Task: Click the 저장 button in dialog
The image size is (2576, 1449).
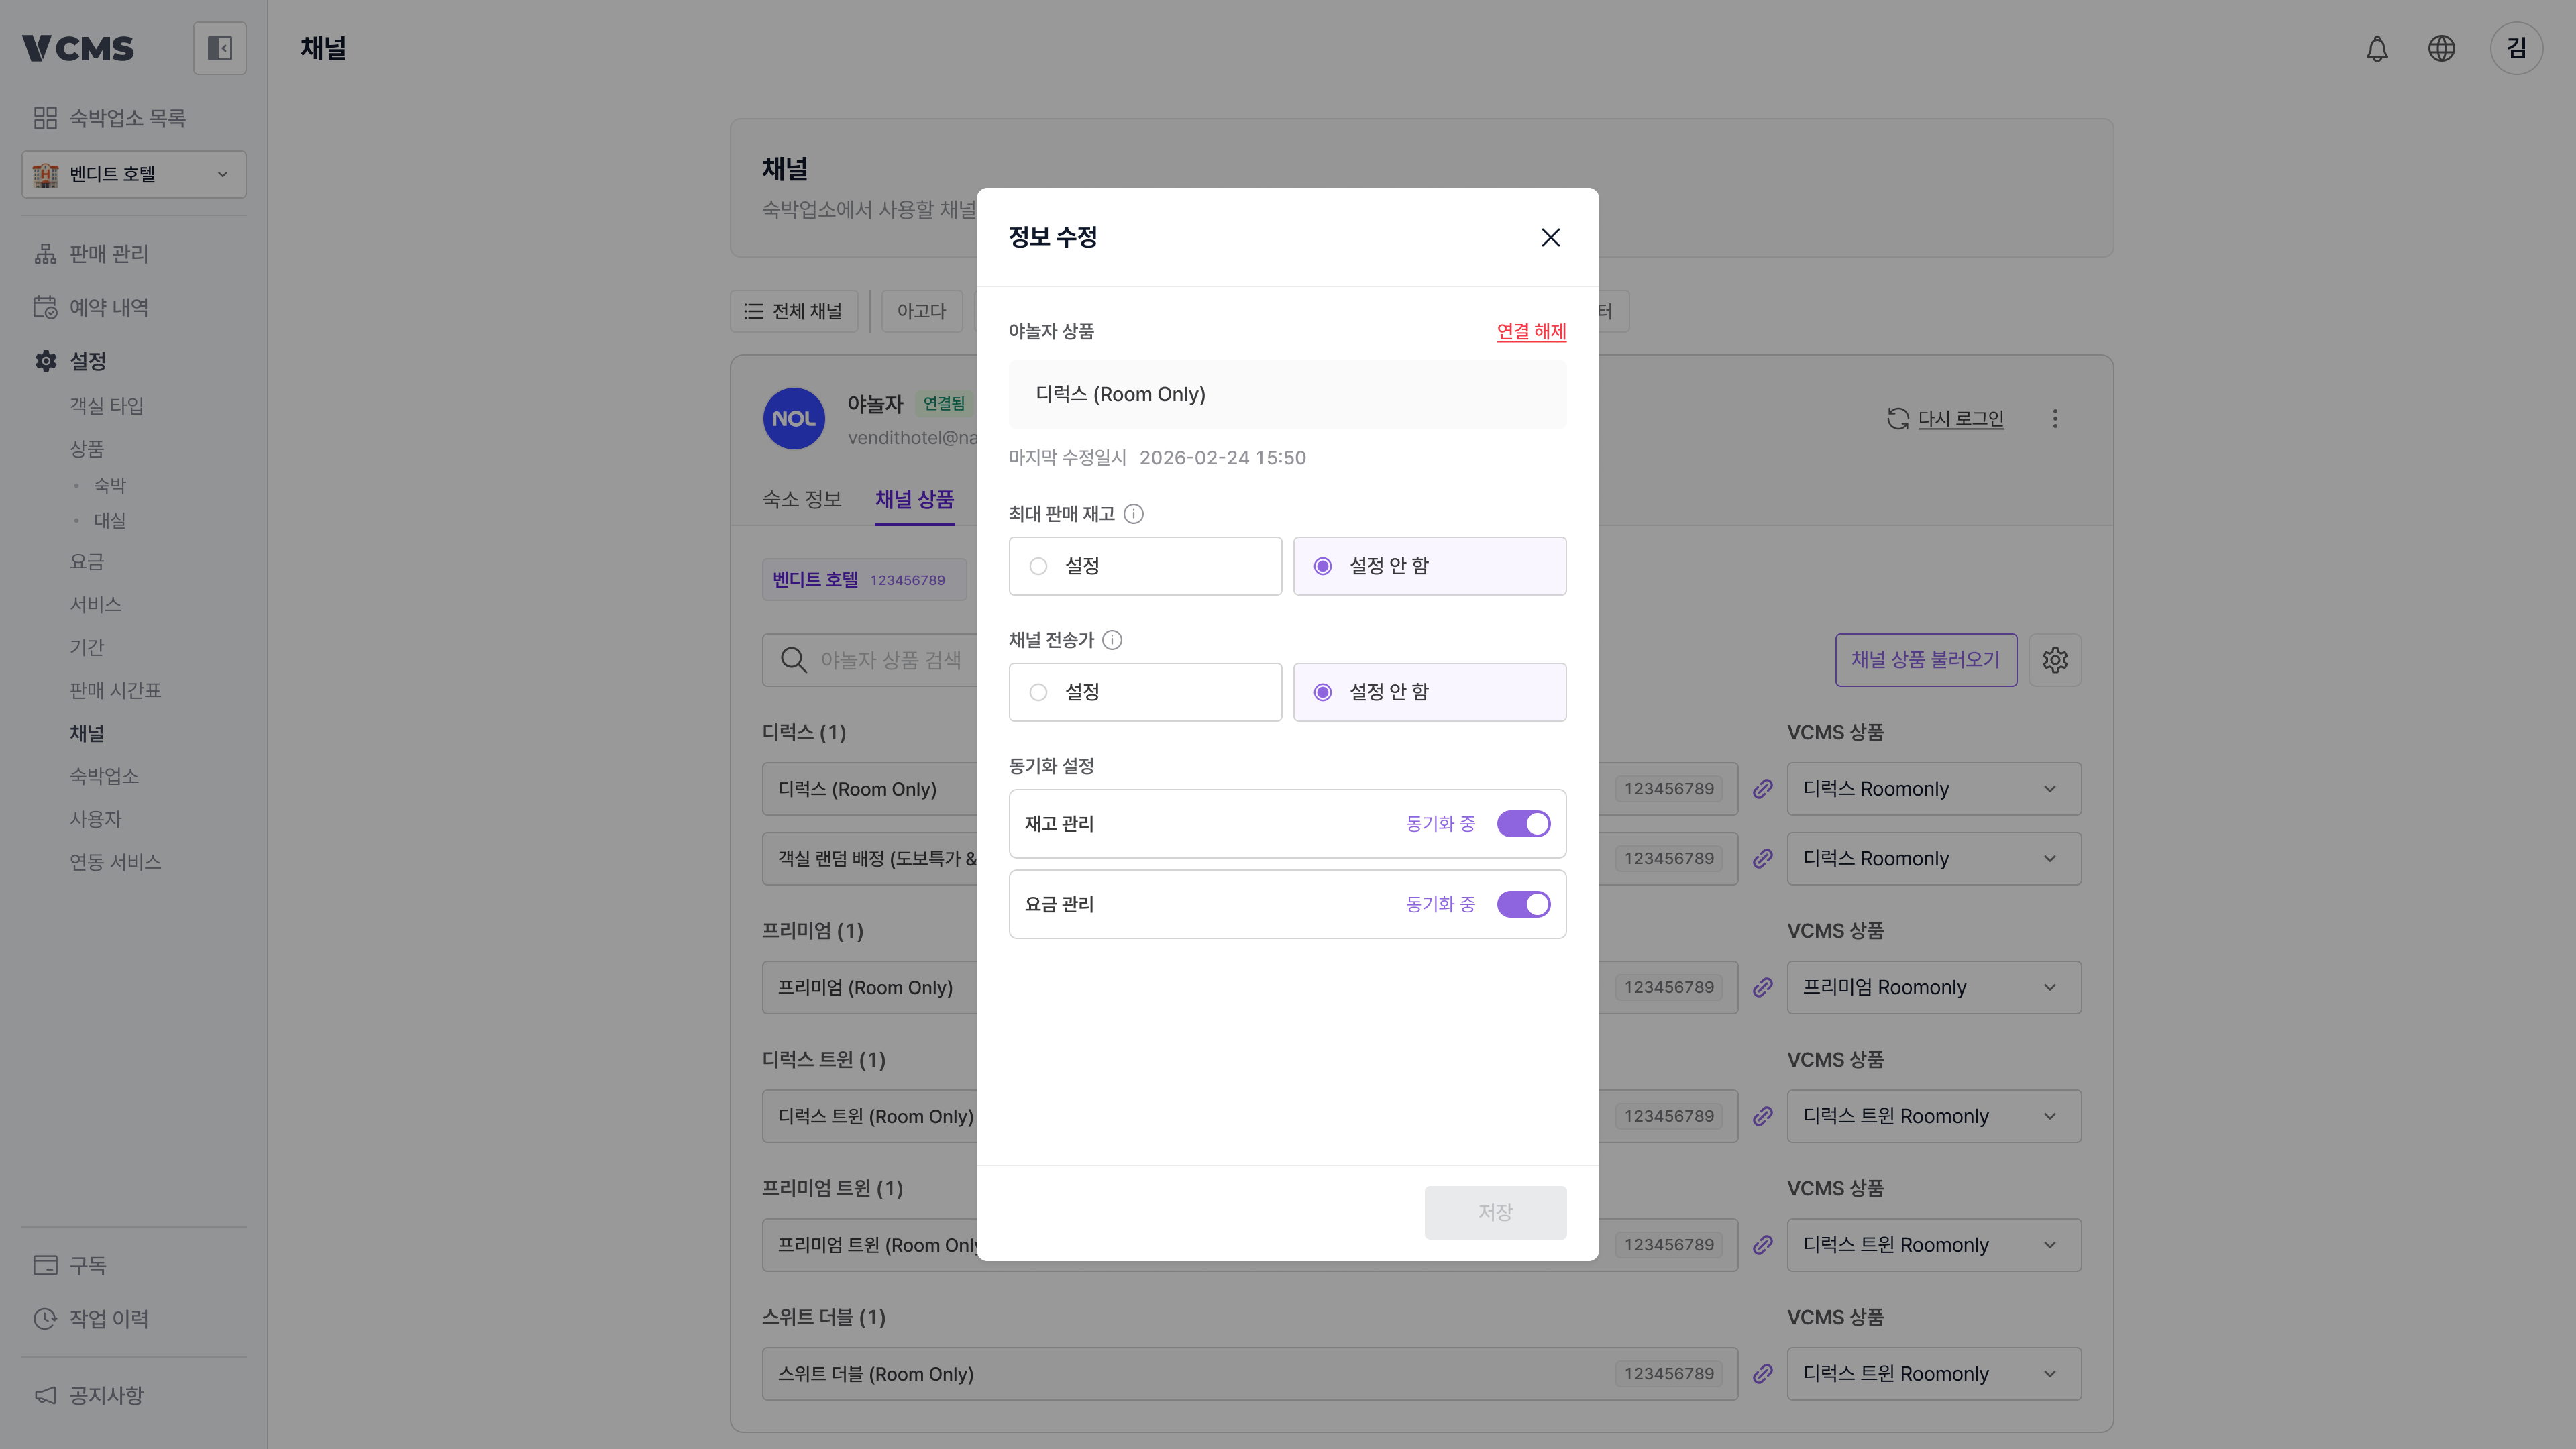Action: coord(1495,1212)
